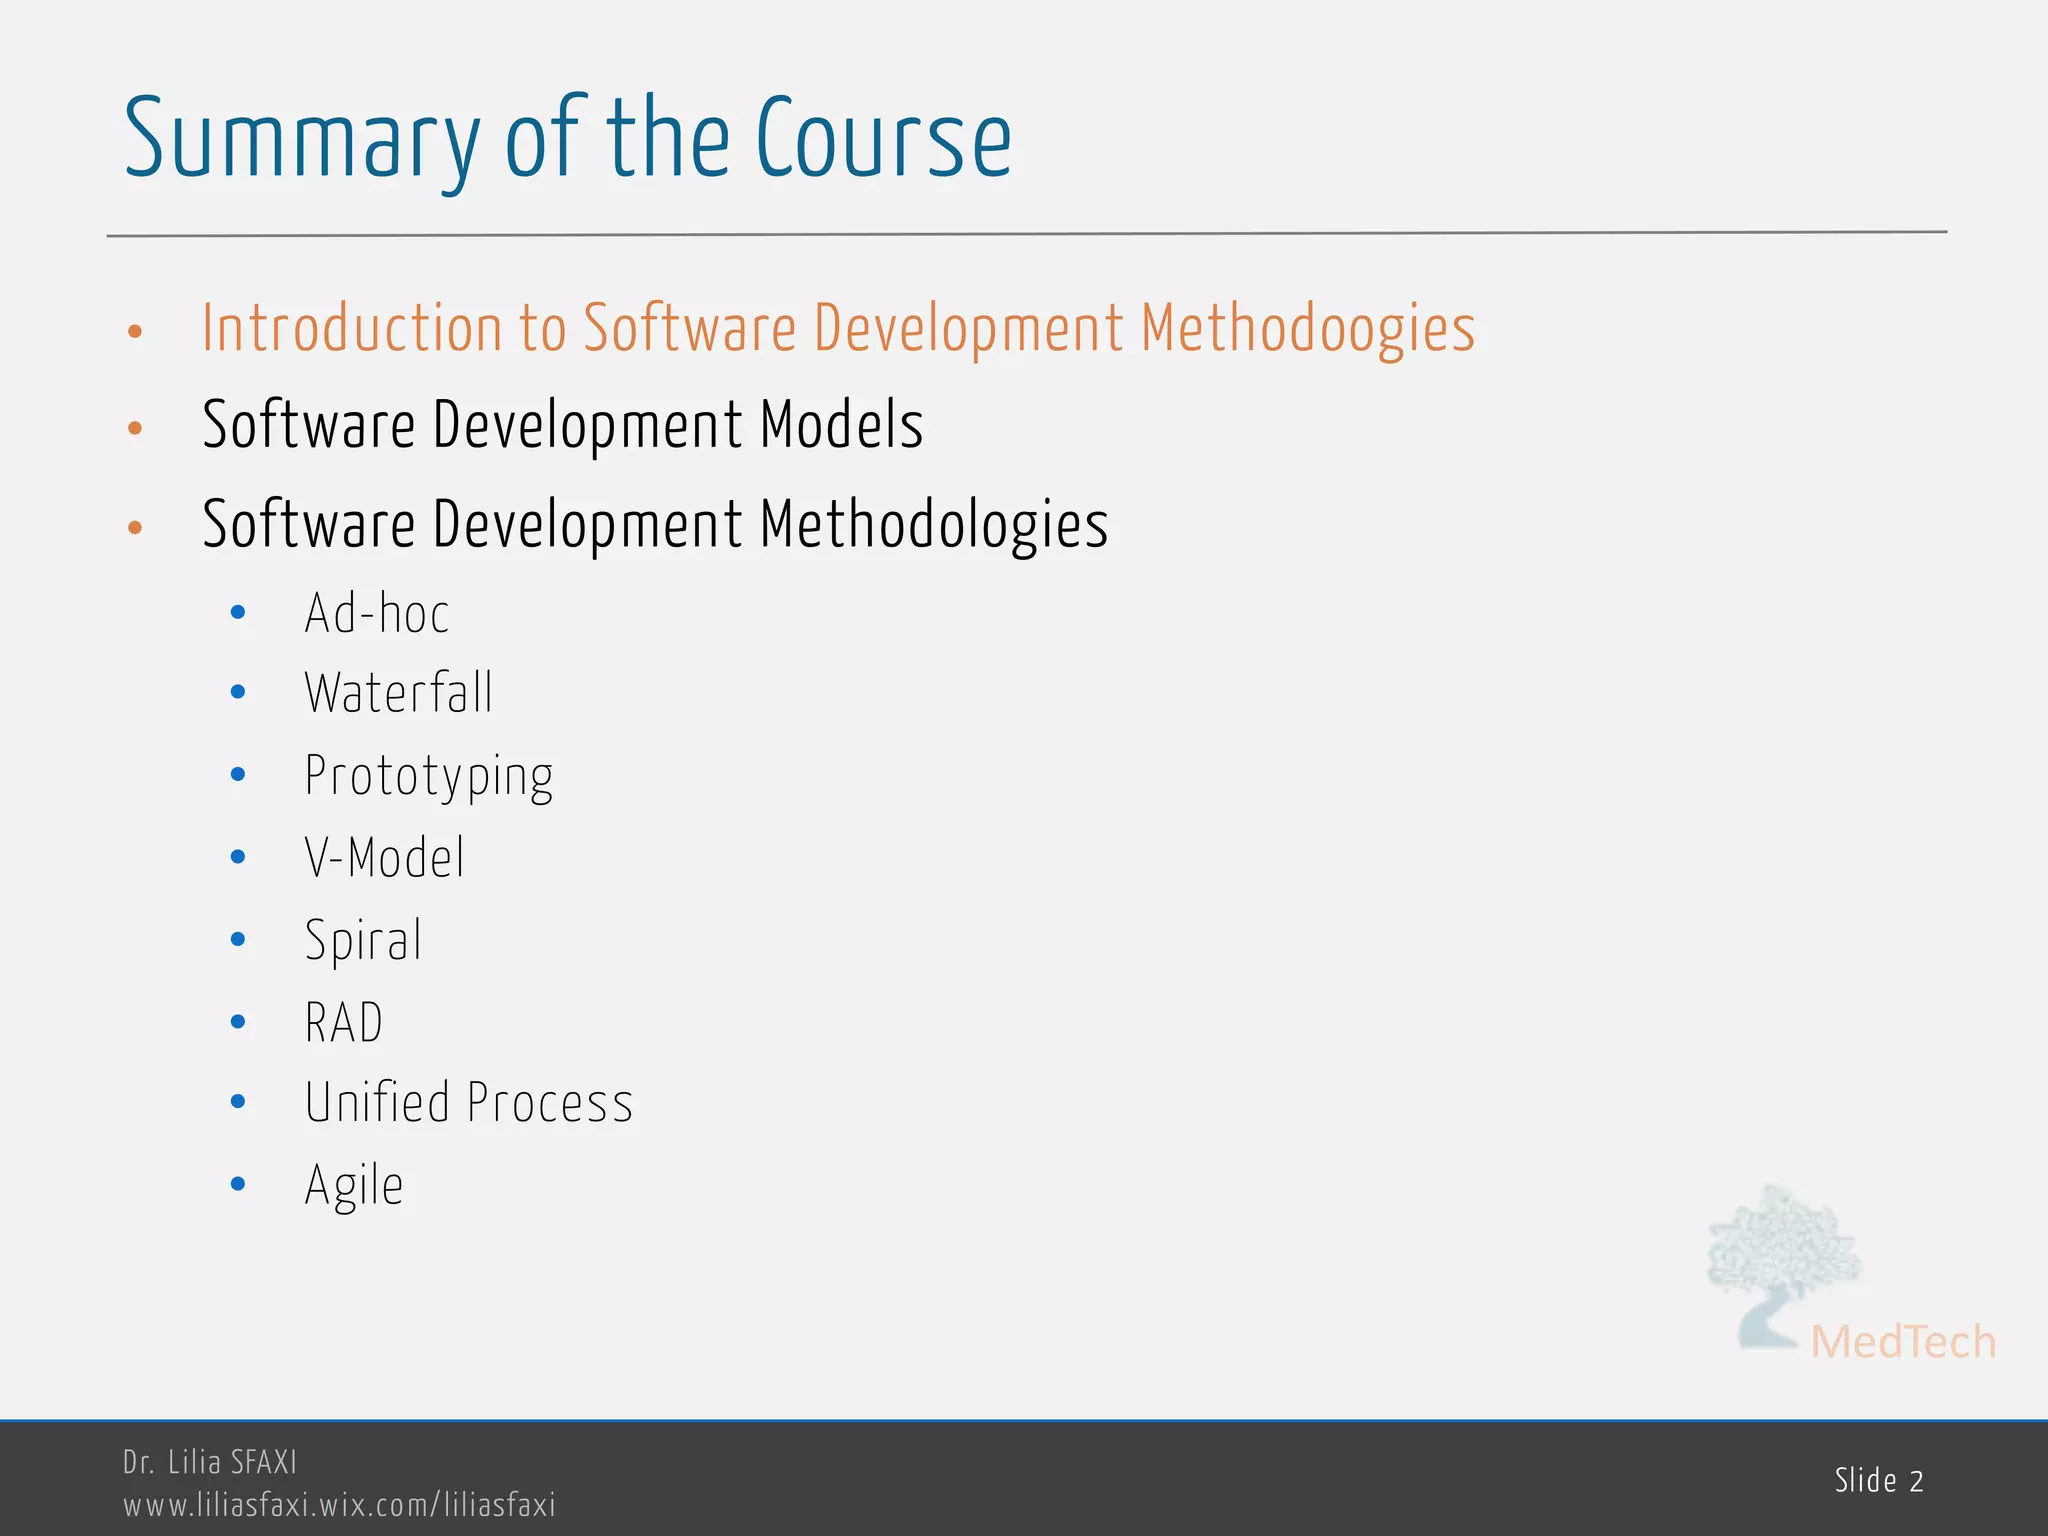Viewport: 2048px width, 1536px height.
Task: Click the orange bullet beside Software Development Models
Action: 135,429
